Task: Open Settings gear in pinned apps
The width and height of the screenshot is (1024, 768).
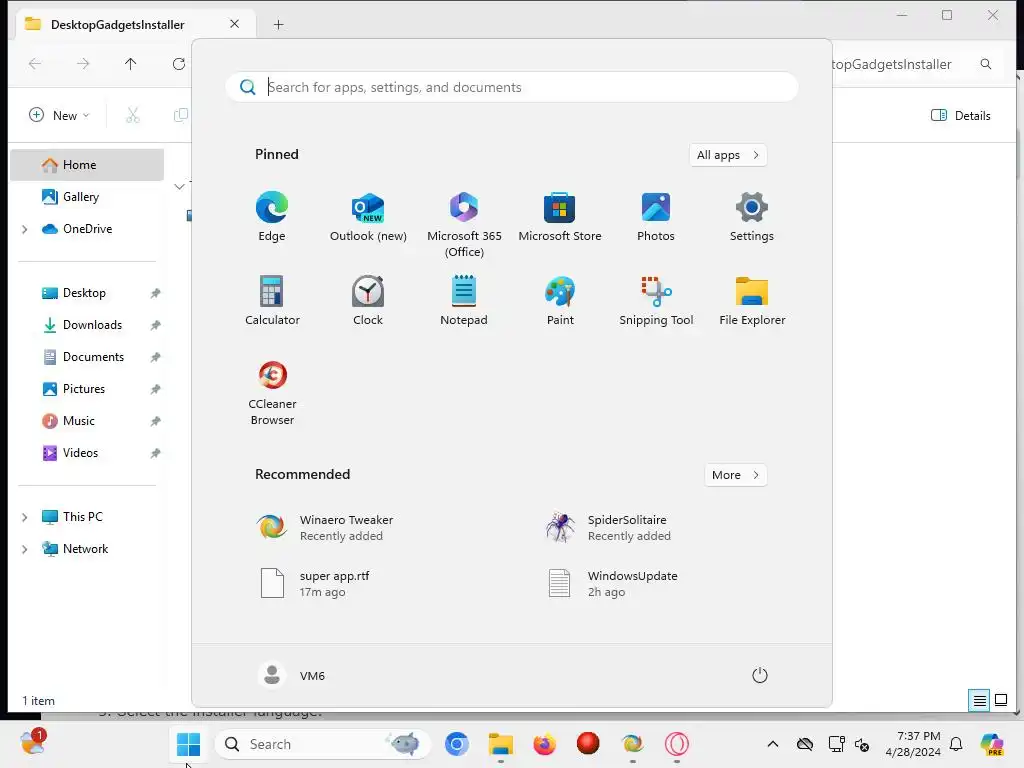Action: coord(752,217)
